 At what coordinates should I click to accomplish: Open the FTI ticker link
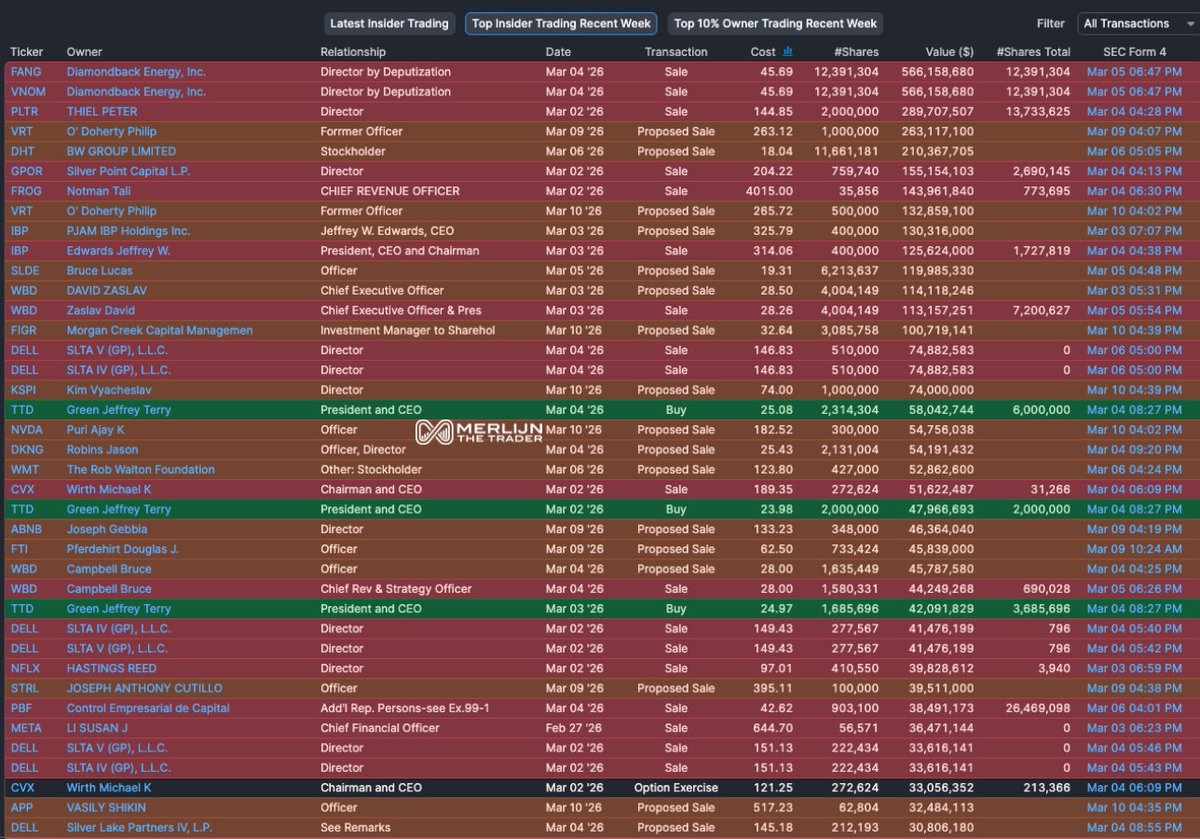[x=19, y=549]
